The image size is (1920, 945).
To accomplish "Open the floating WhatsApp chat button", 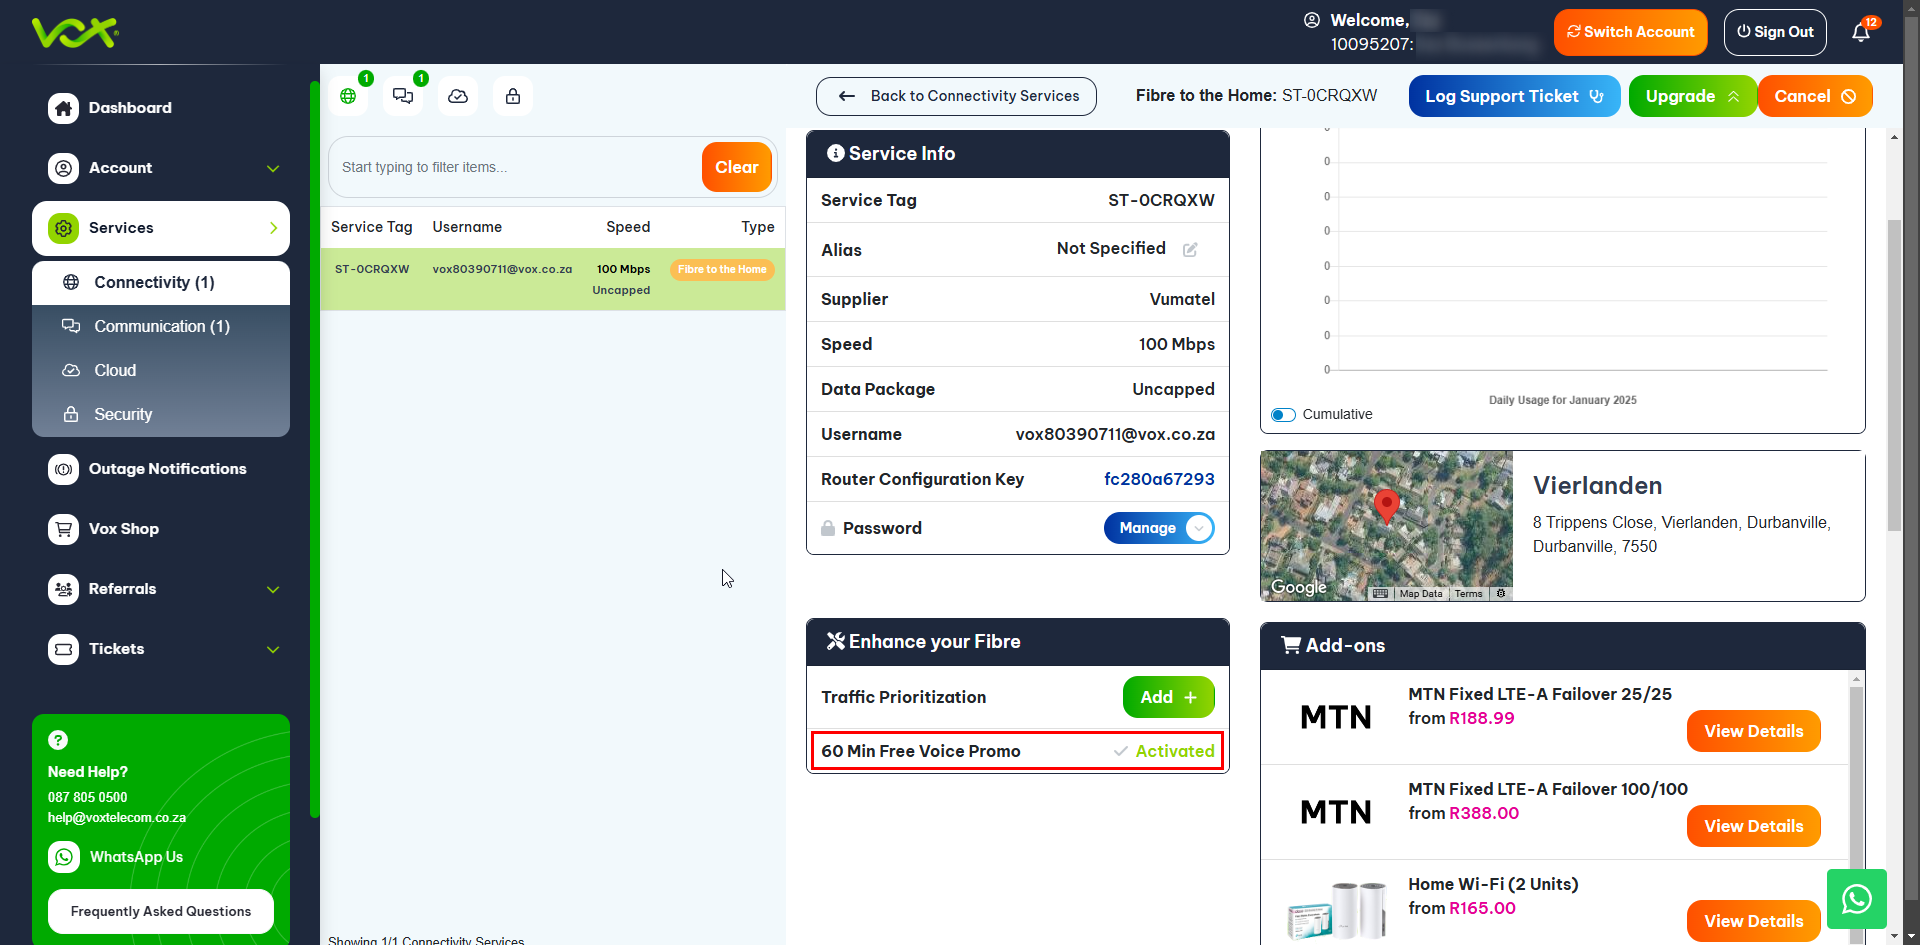I will (x=1856, y=899).
